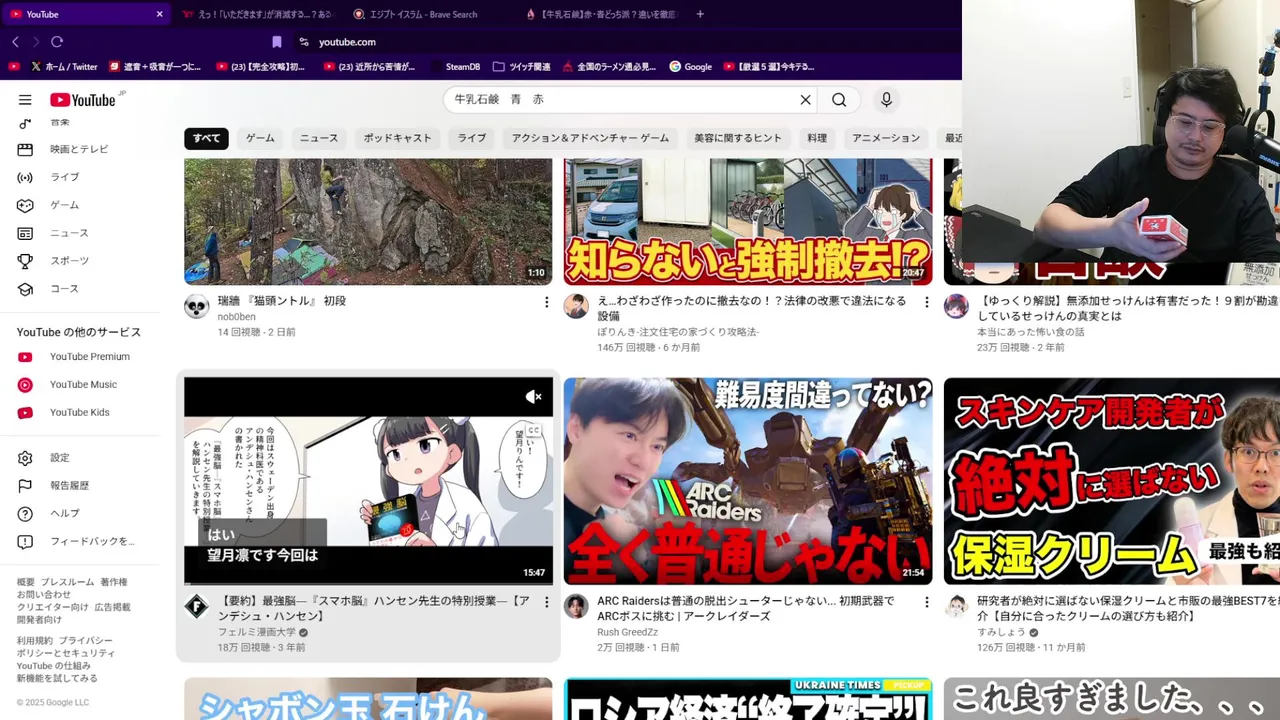The image size is (1280, 720).
Task: Open more options for 最強脳 video
Action: tap(546, 602)
